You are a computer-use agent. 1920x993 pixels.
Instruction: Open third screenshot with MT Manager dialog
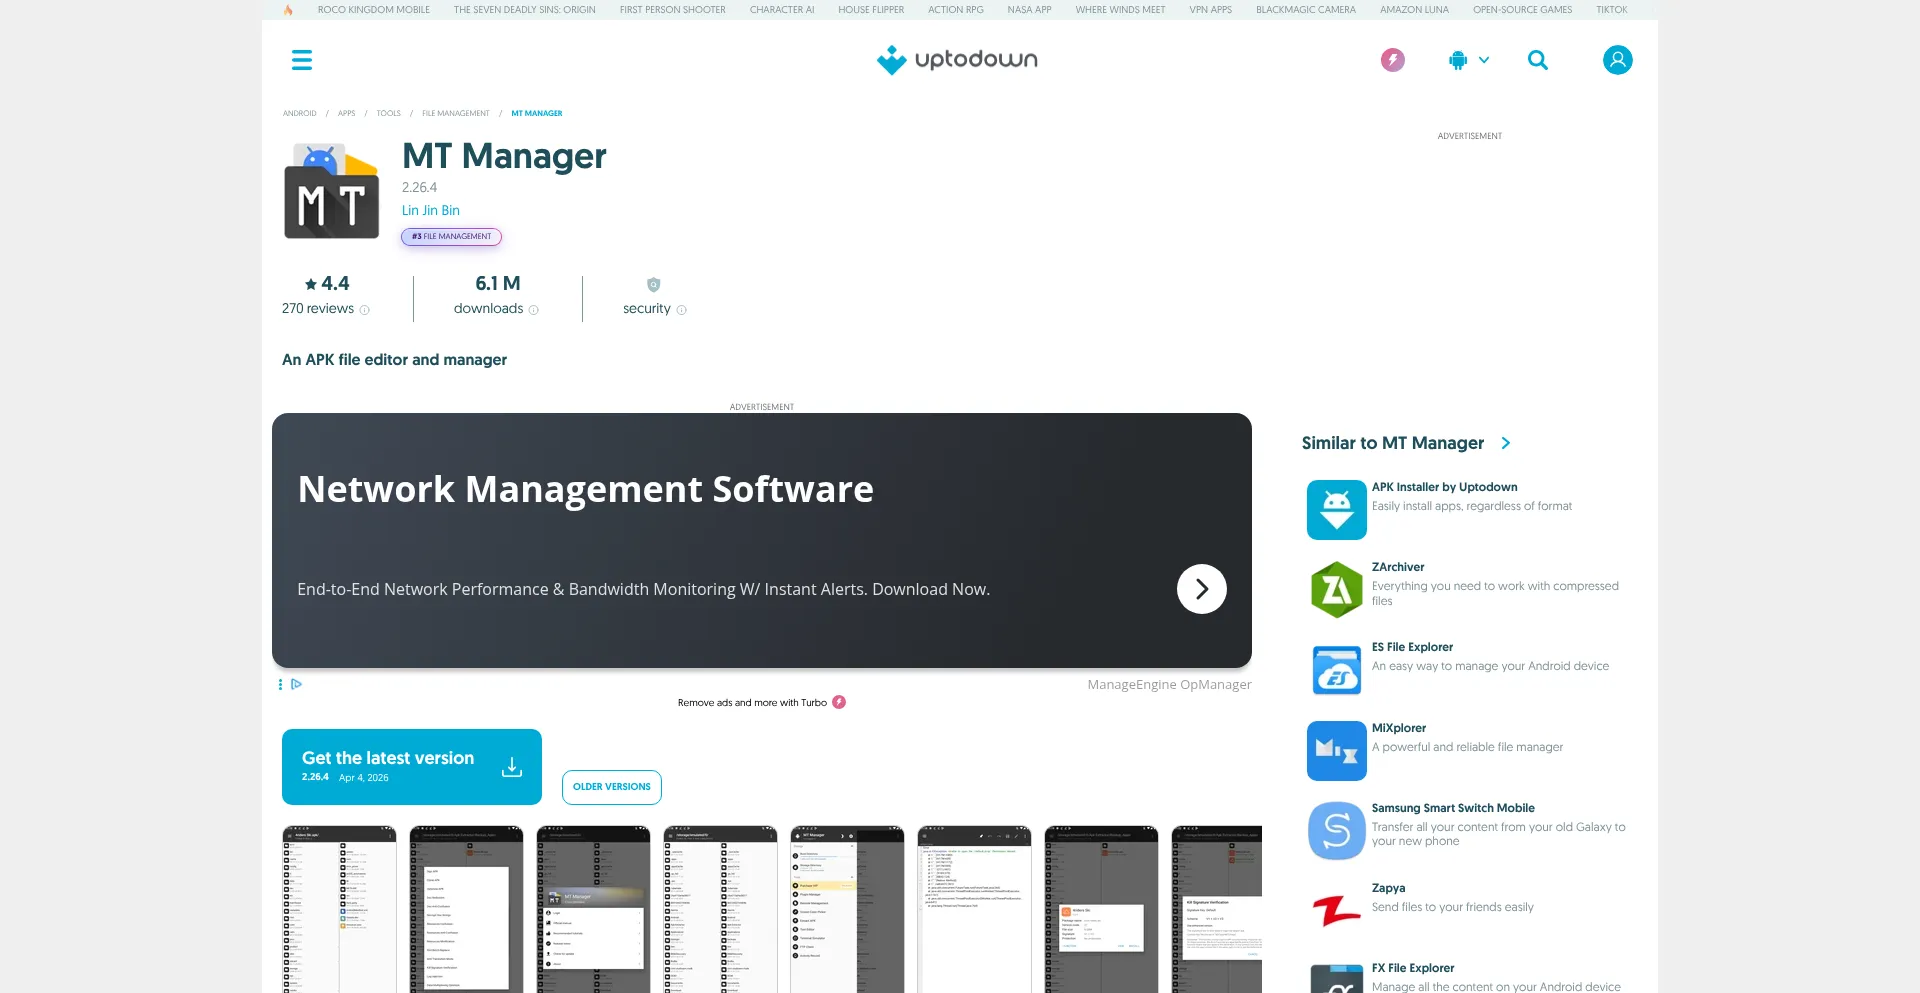(x=594, y=909)
